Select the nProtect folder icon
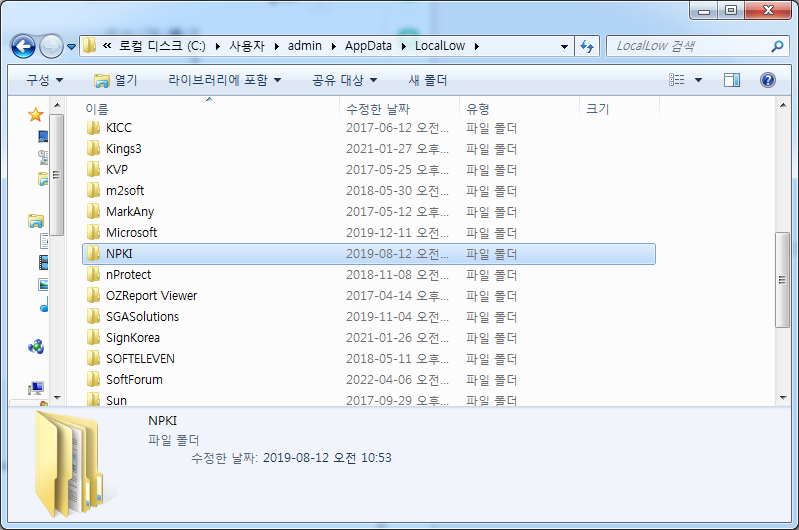 [x=93, y=274]
